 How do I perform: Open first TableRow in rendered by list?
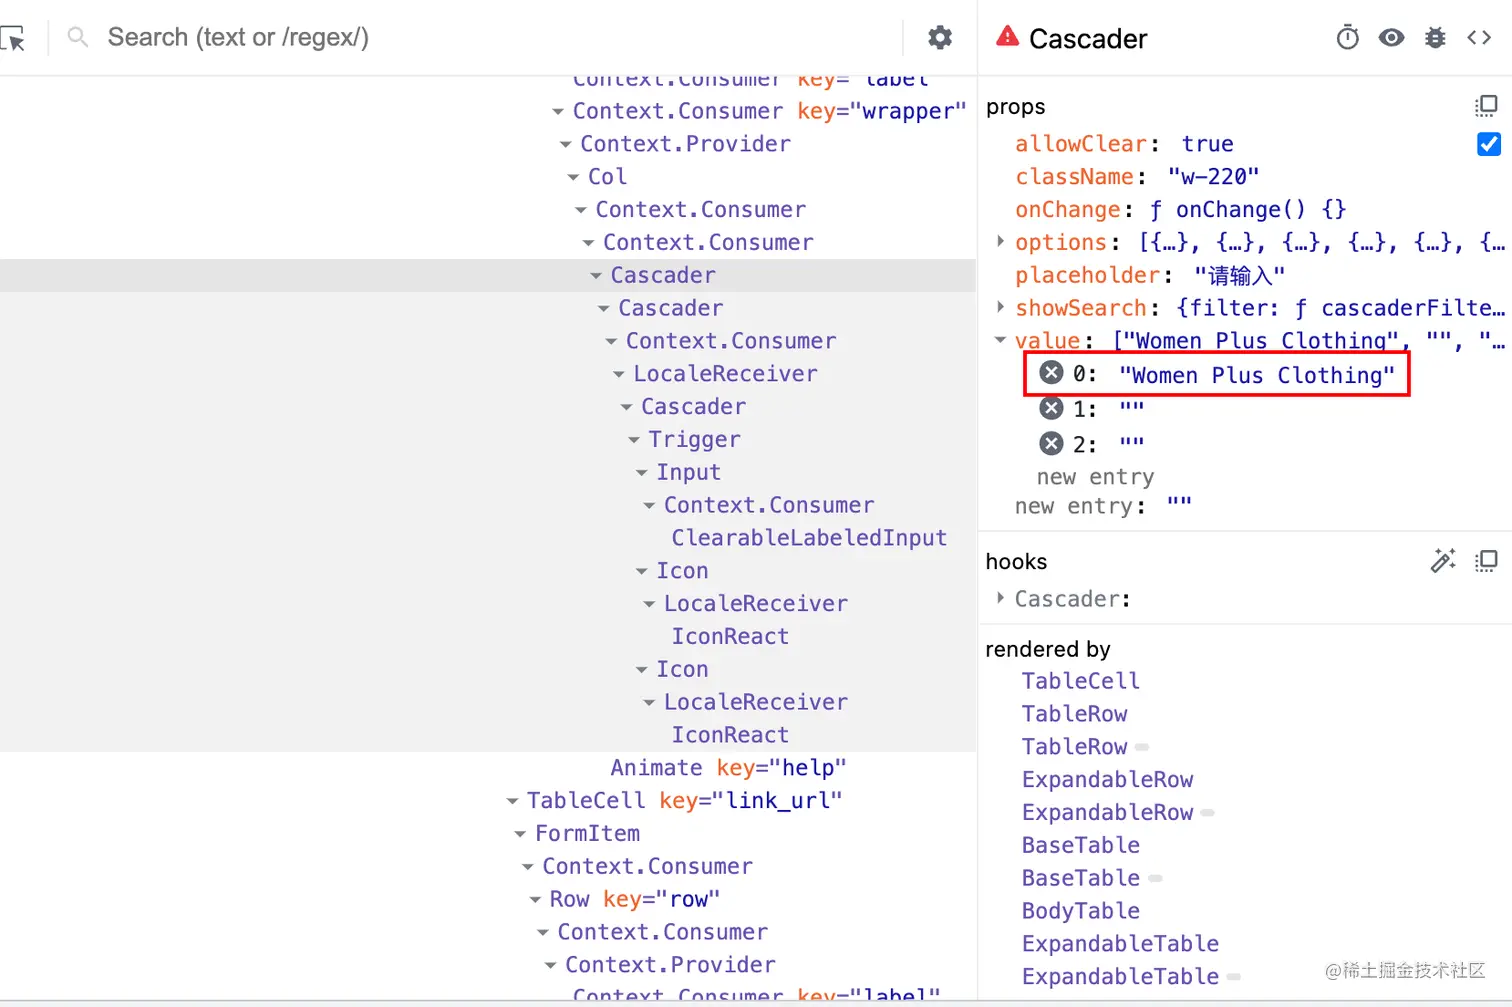(1074, 714)
